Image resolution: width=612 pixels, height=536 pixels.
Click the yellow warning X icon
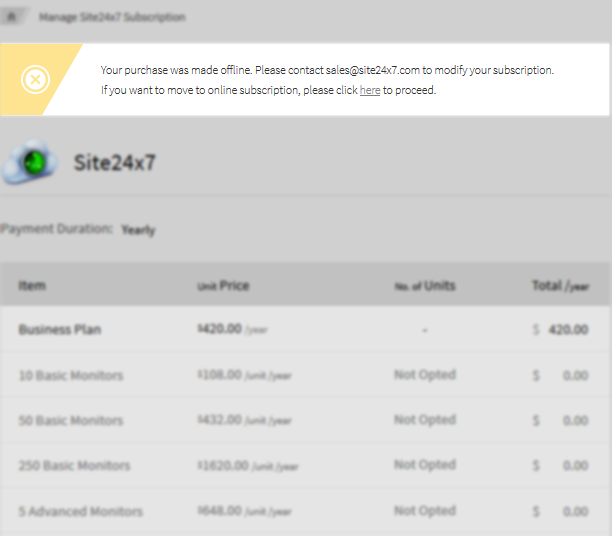tap(35, 79)
